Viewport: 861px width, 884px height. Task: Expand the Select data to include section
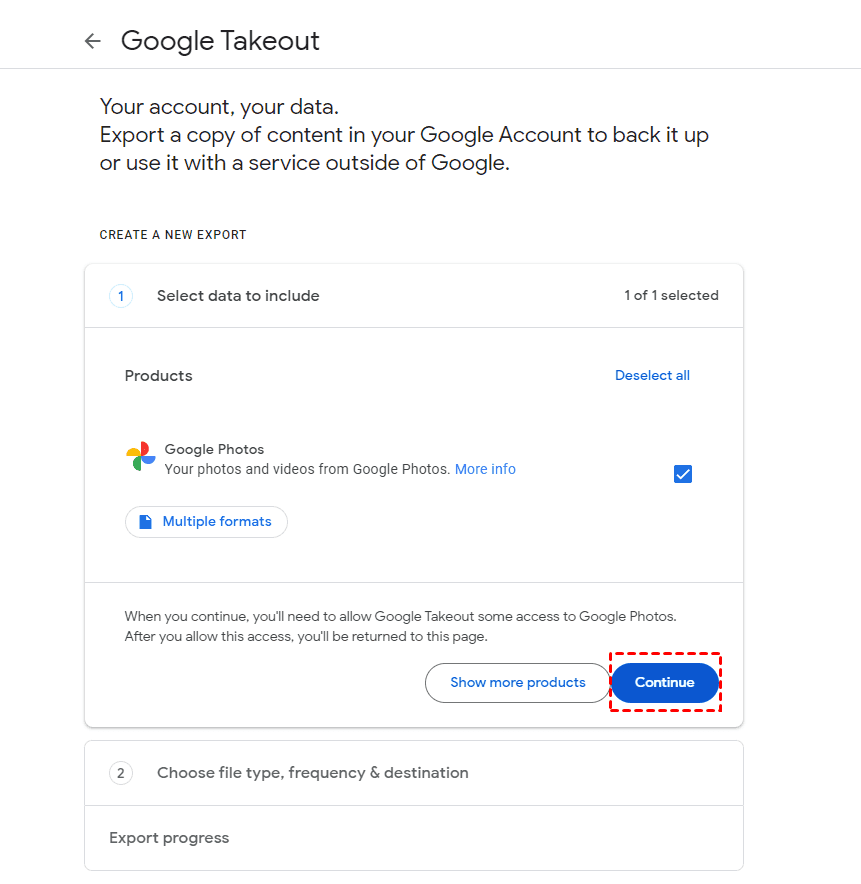(x=238, y=296)
